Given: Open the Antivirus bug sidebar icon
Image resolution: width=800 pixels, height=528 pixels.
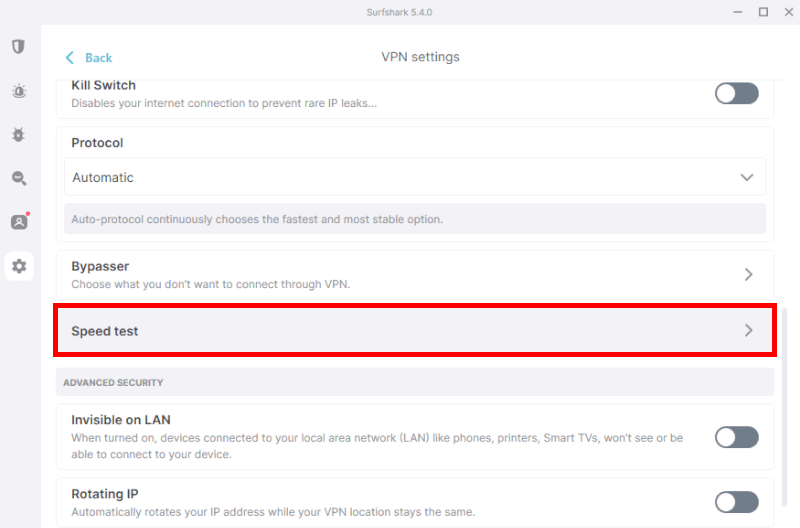Looking at the screenshot, I should (19, 135).
